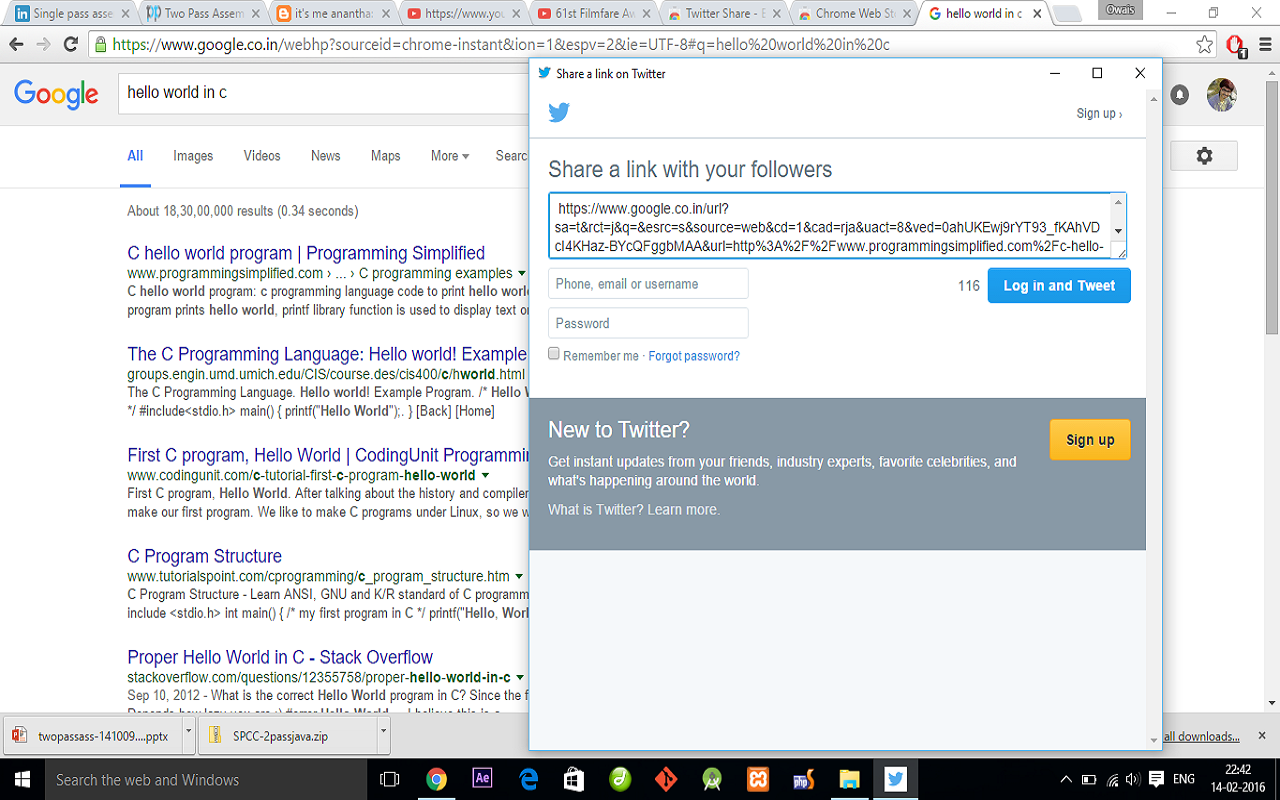This screenshot has height=800, width=1280.
Task: Click the Twitter bird logo in popup header
Action: (x=559, y=112)
